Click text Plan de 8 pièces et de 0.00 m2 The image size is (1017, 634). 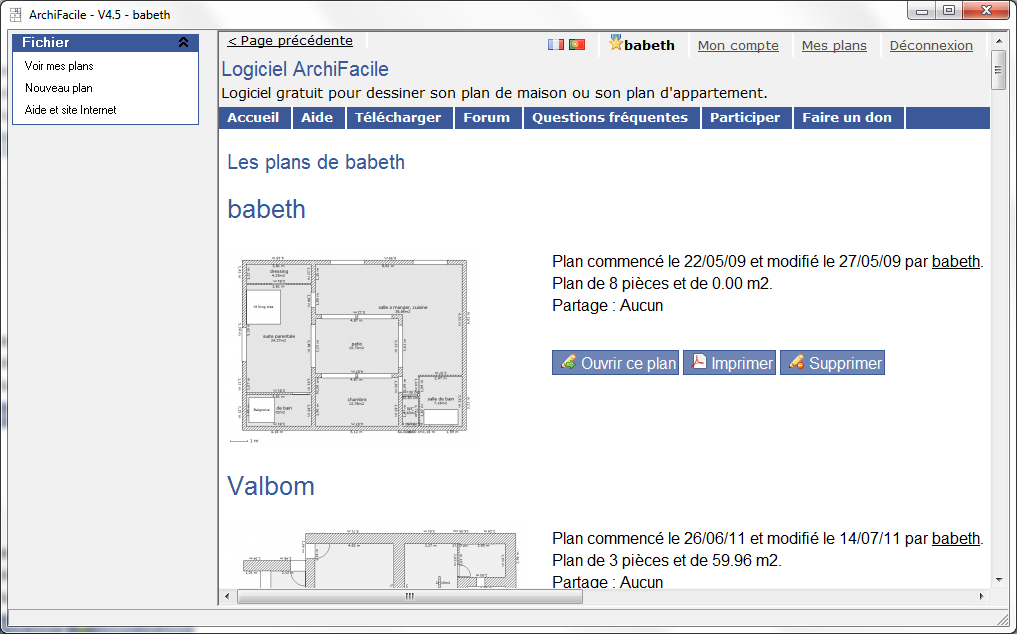pyautogui.click(x=662, y=284)
